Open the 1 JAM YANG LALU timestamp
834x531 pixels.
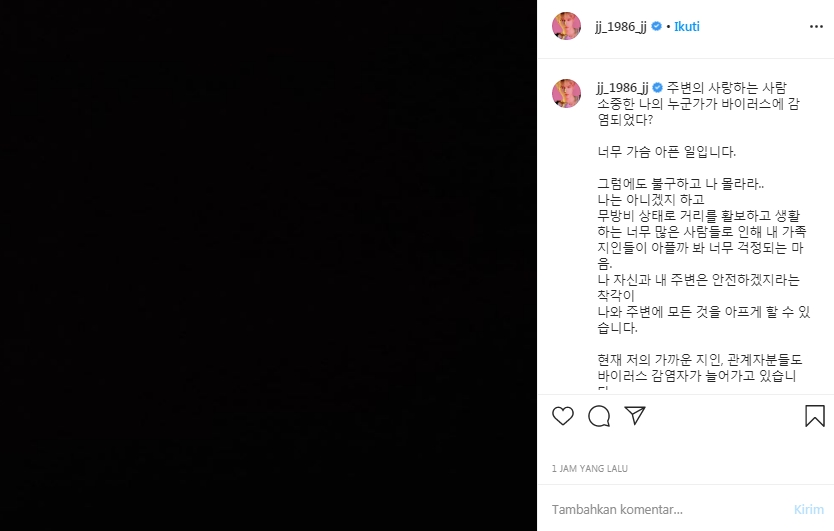tap(589, 468)
